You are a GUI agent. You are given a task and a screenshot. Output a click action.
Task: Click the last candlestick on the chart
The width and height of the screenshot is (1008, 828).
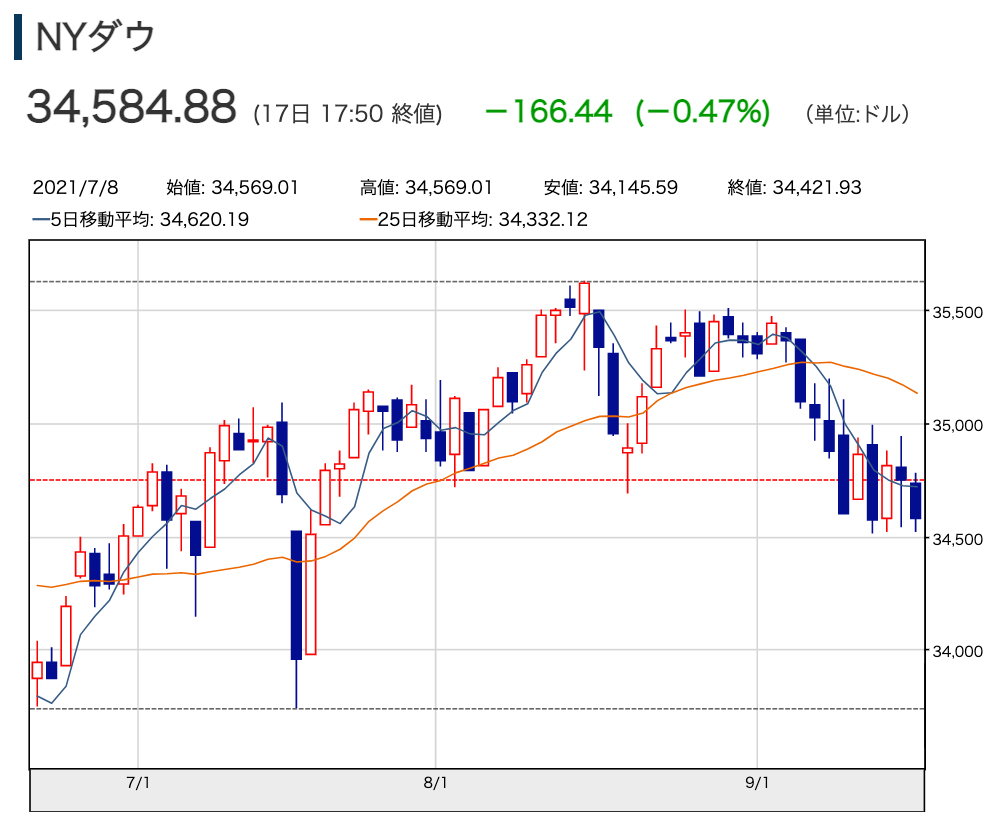click(915, 501)
